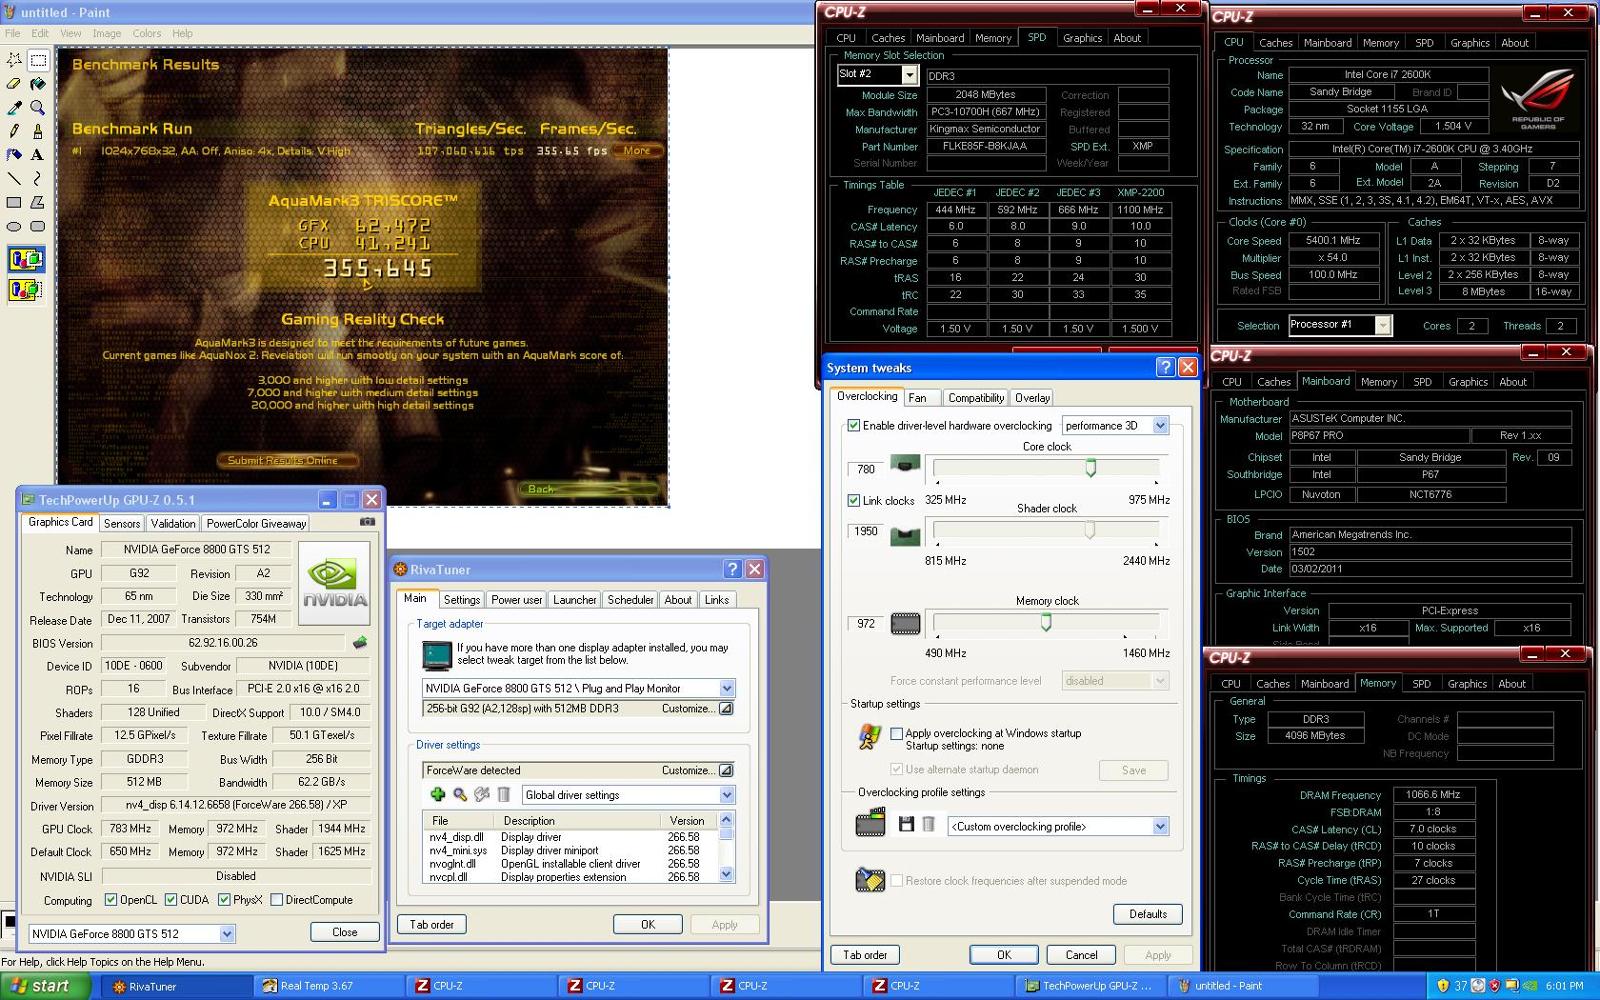Screen dimensions: 1600x1000
Task: Click the BIOS save icon in GPU-Z
Action: pyautogui.click(x=360, y=643)
